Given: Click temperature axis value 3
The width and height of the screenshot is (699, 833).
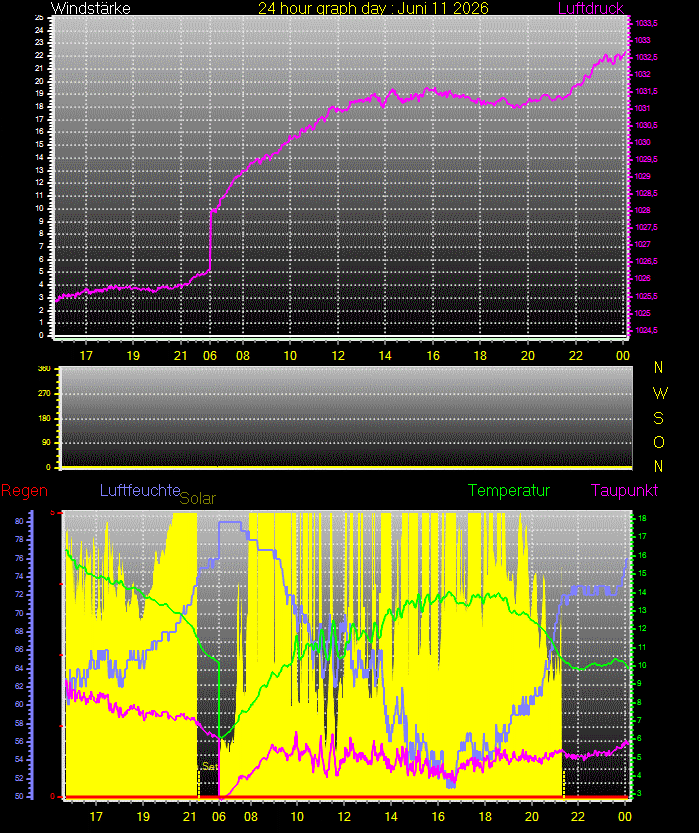Looking at the screenshot, I should point(640,794).
